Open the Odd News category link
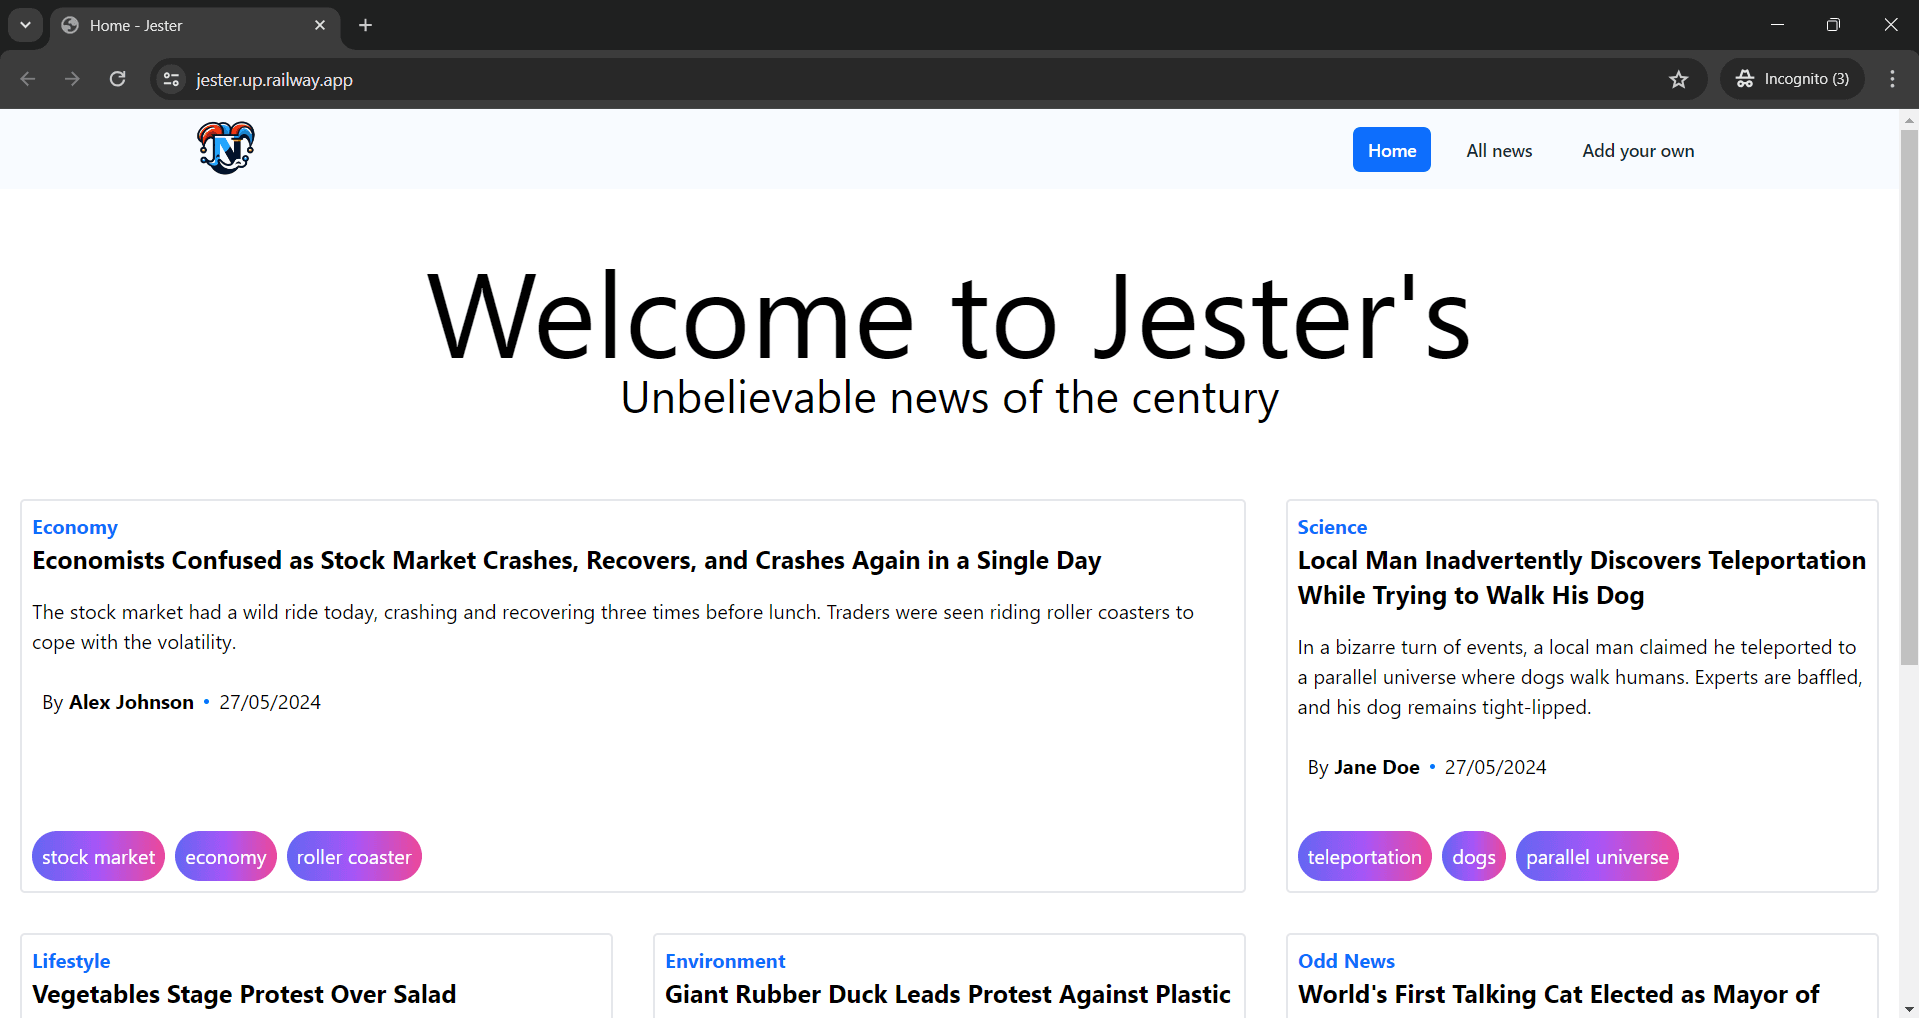1919x1018 pixels. [1345, 961]
